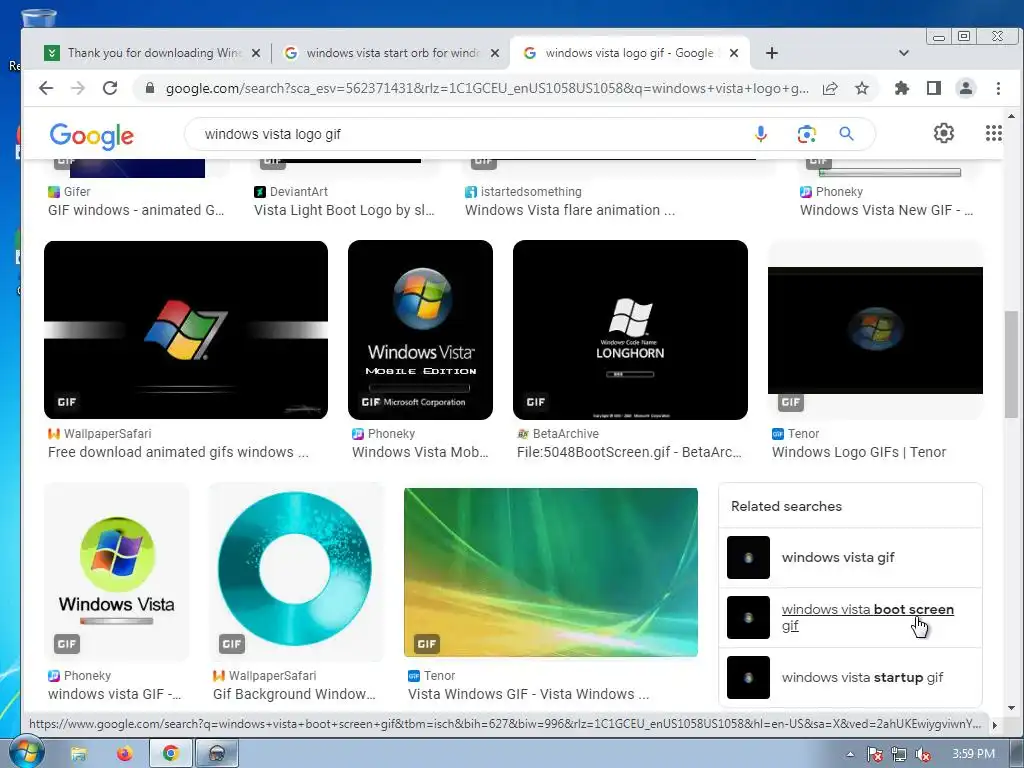Open 'Windows Logo GIFs | Tenor' link
This screenshot has height=768, width=1024.
pos(859,452)
